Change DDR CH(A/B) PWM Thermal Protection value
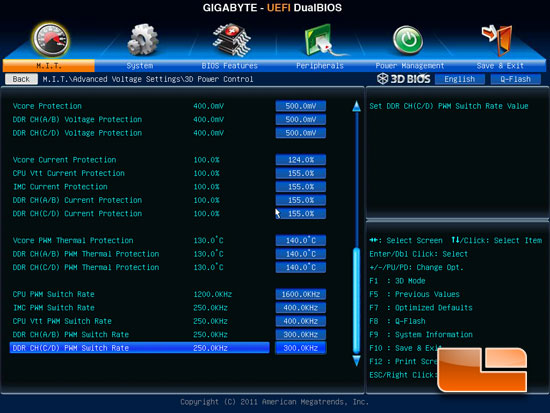Viewport: 550px width, 413px height. tap(301, 254)
